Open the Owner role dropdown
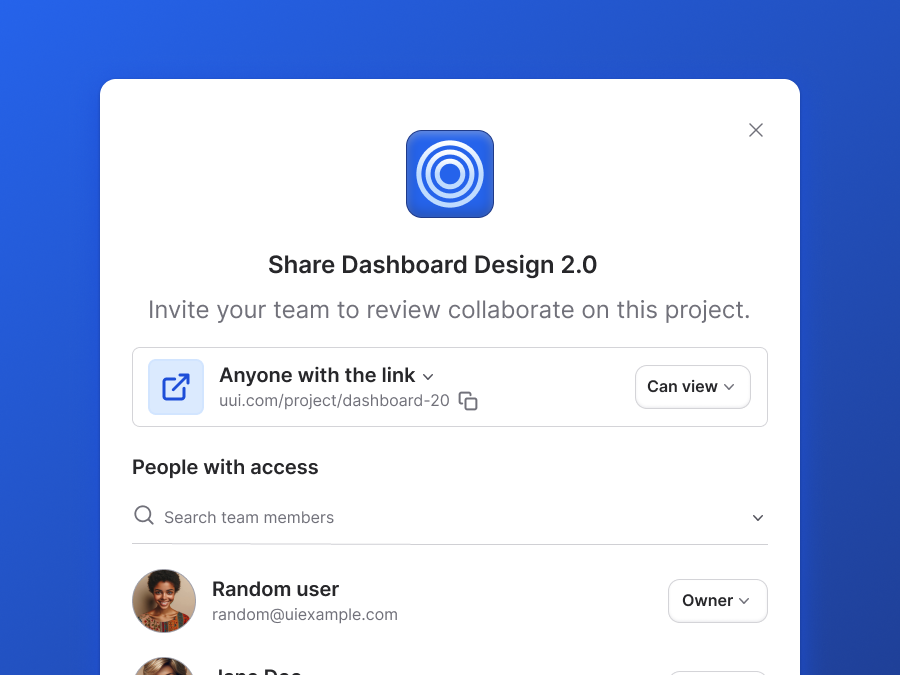Screen dimensions: 900x675 point(717,600)
